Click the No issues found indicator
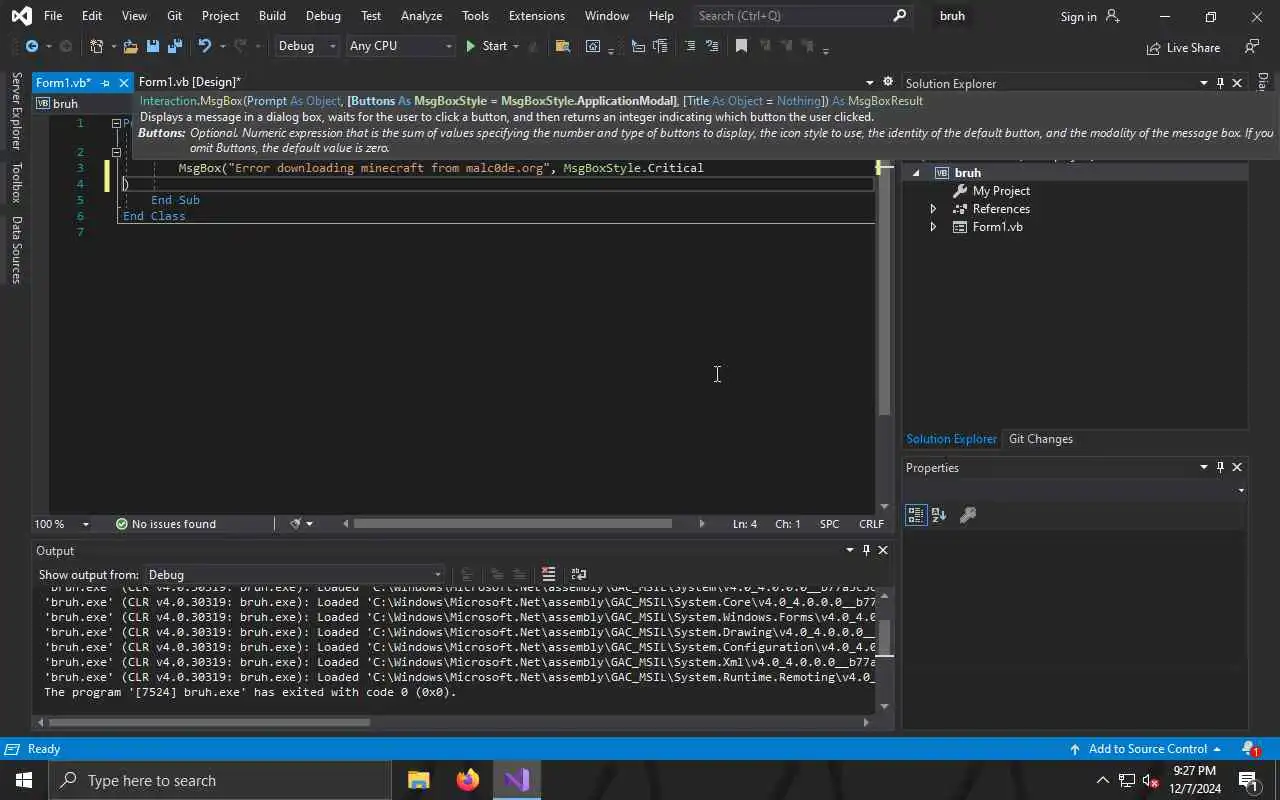 point(166,524)
